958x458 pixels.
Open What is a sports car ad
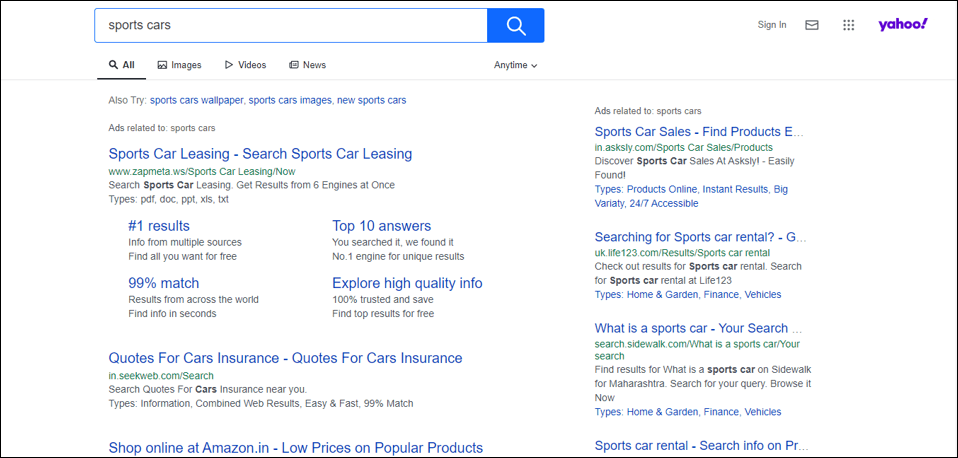pyautogui.click(x=700, y=329)
